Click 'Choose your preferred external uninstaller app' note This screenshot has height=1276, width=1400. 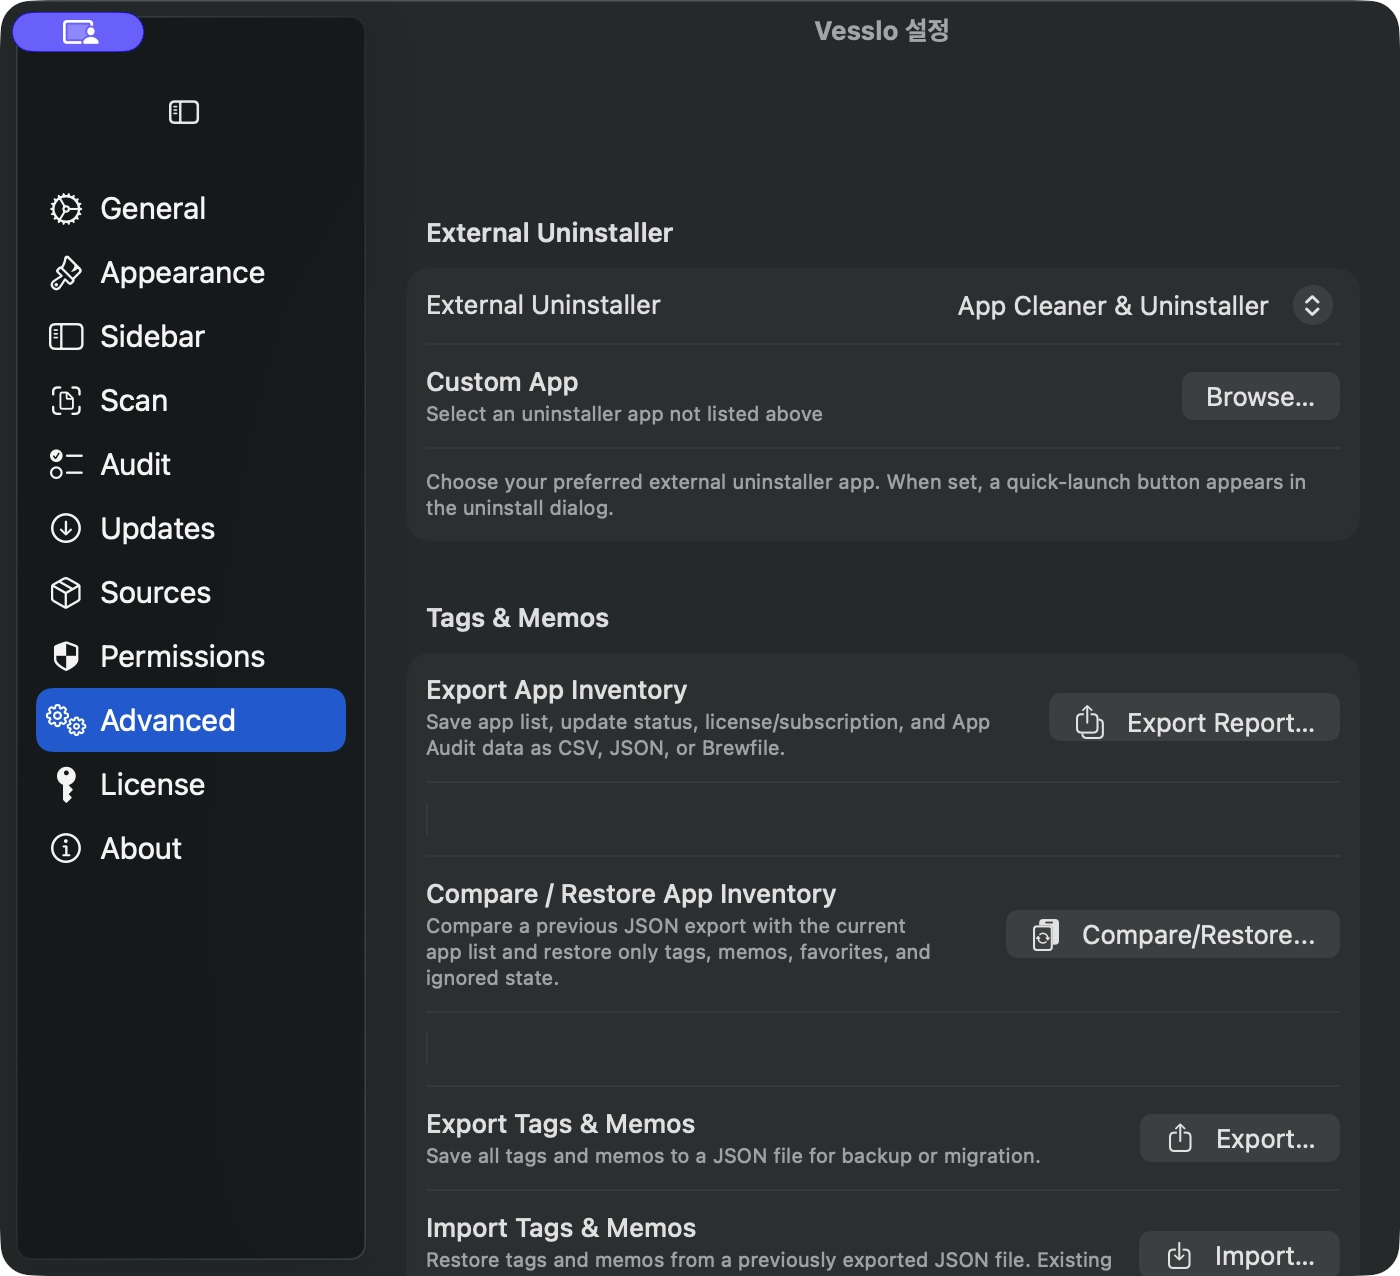[x=866, y=495]
